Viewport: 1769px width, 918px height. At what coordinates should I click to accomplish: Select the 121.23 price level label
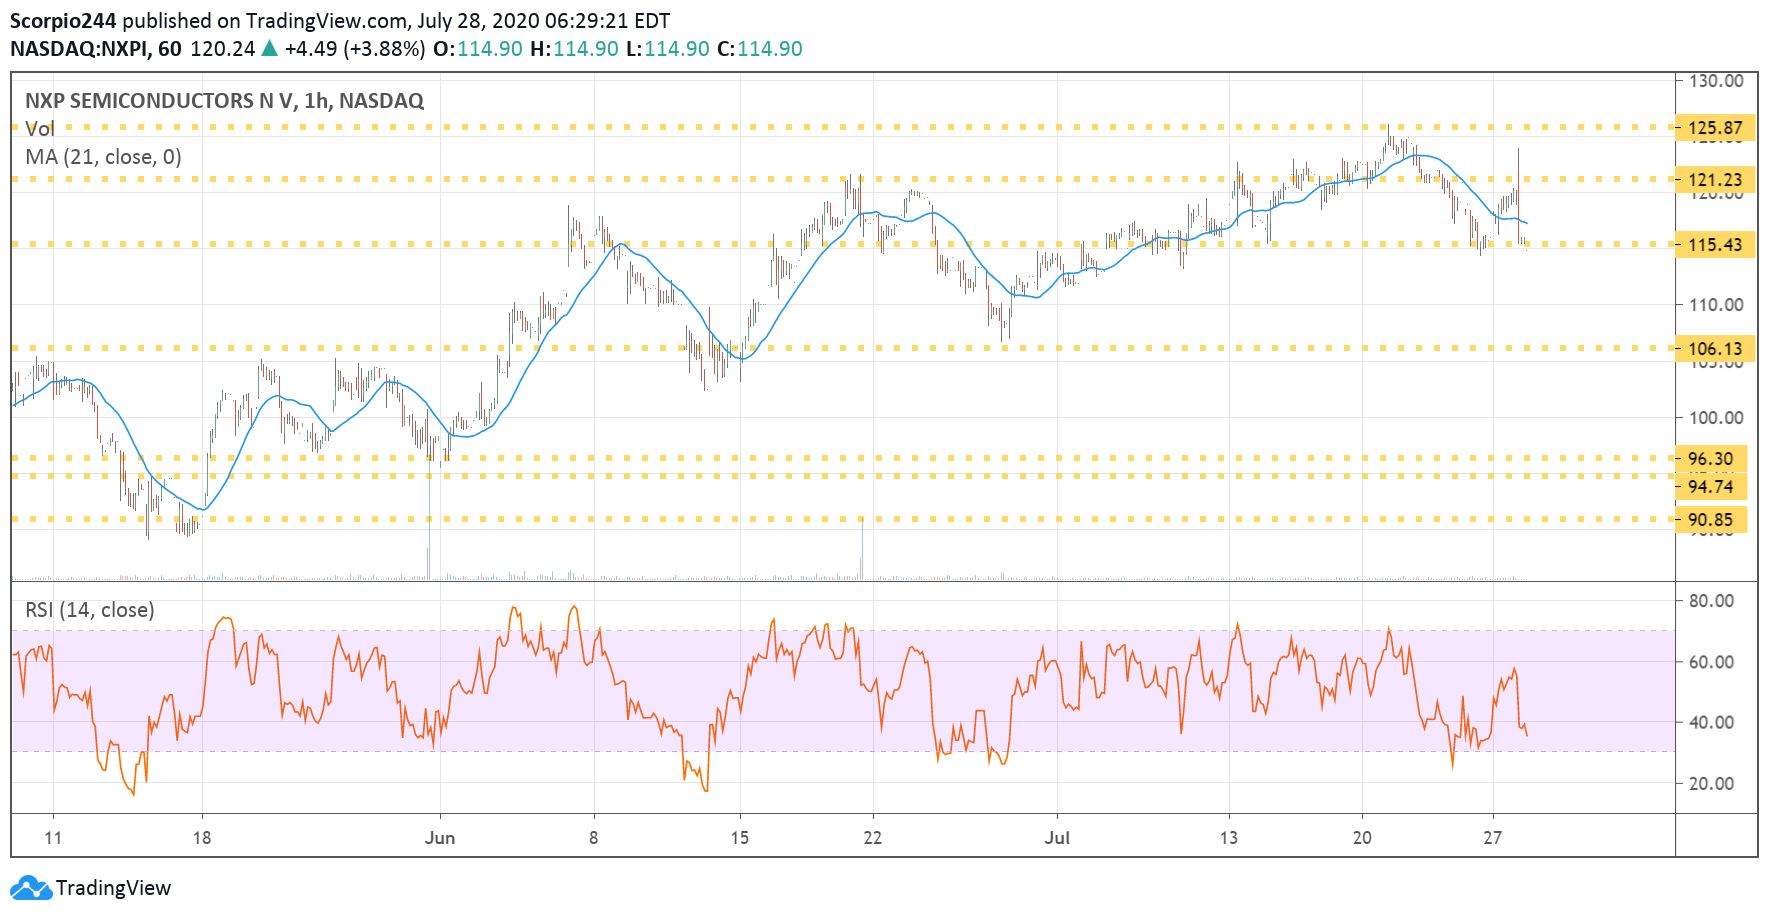coord(1715,180)
